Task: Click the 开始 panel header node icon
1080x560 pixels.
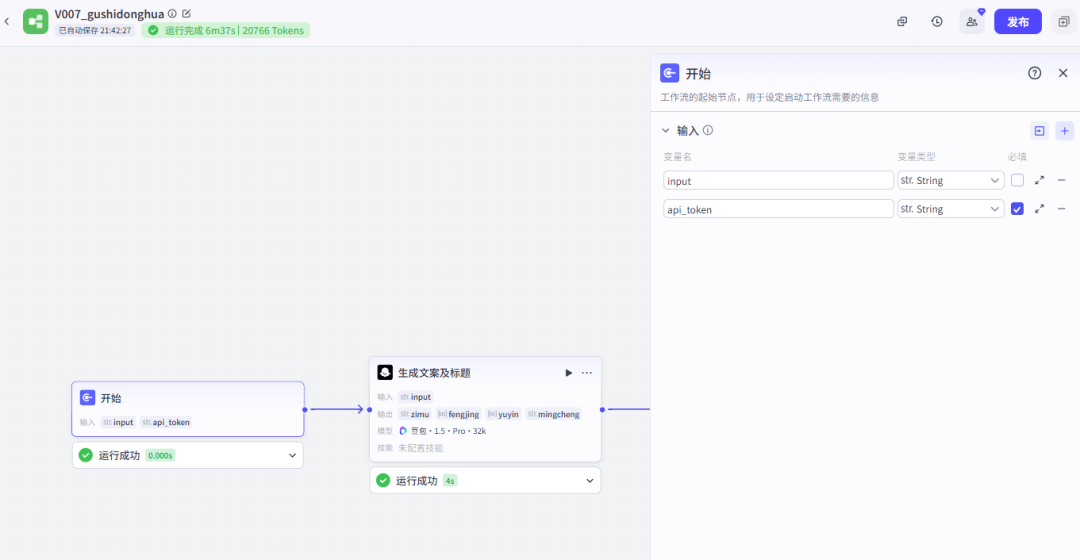Action: pos(669,73)
